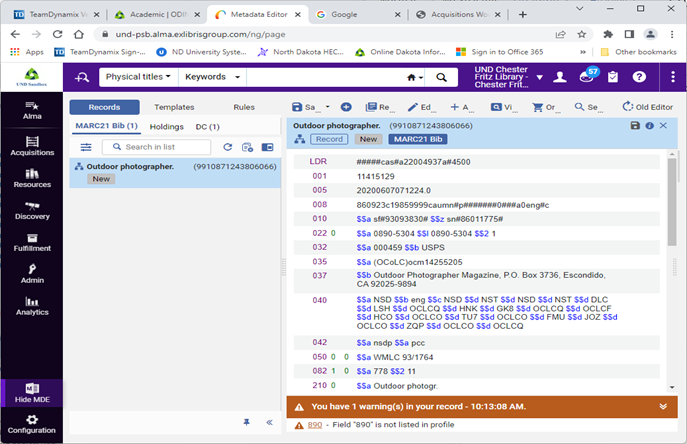Click the Record button in header

pos(329,139)
